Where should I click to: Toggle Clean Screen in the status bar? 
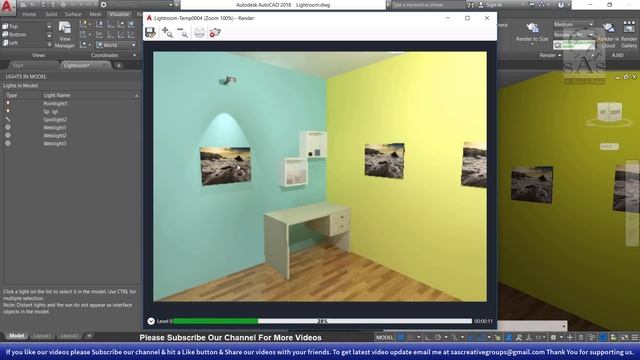point(624,338)
